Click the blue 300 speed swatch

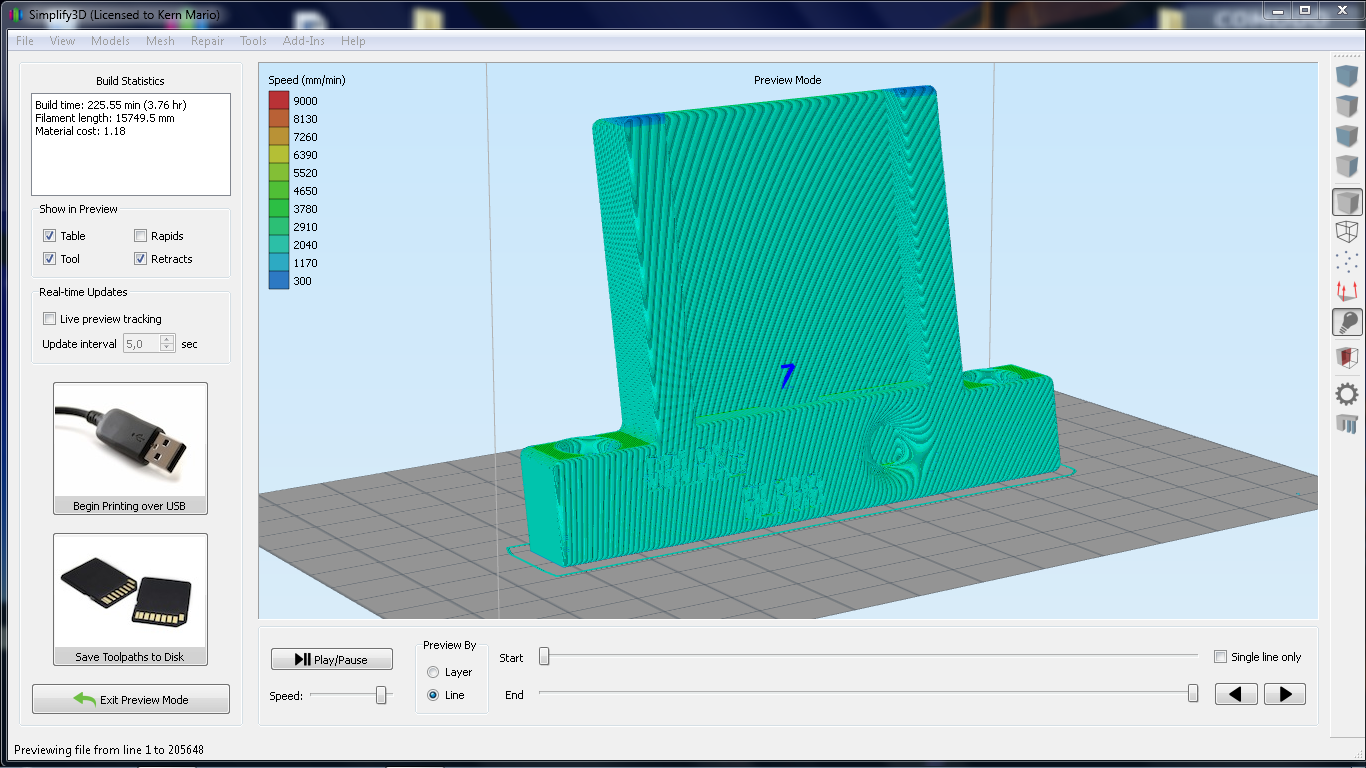pos(279,281)
